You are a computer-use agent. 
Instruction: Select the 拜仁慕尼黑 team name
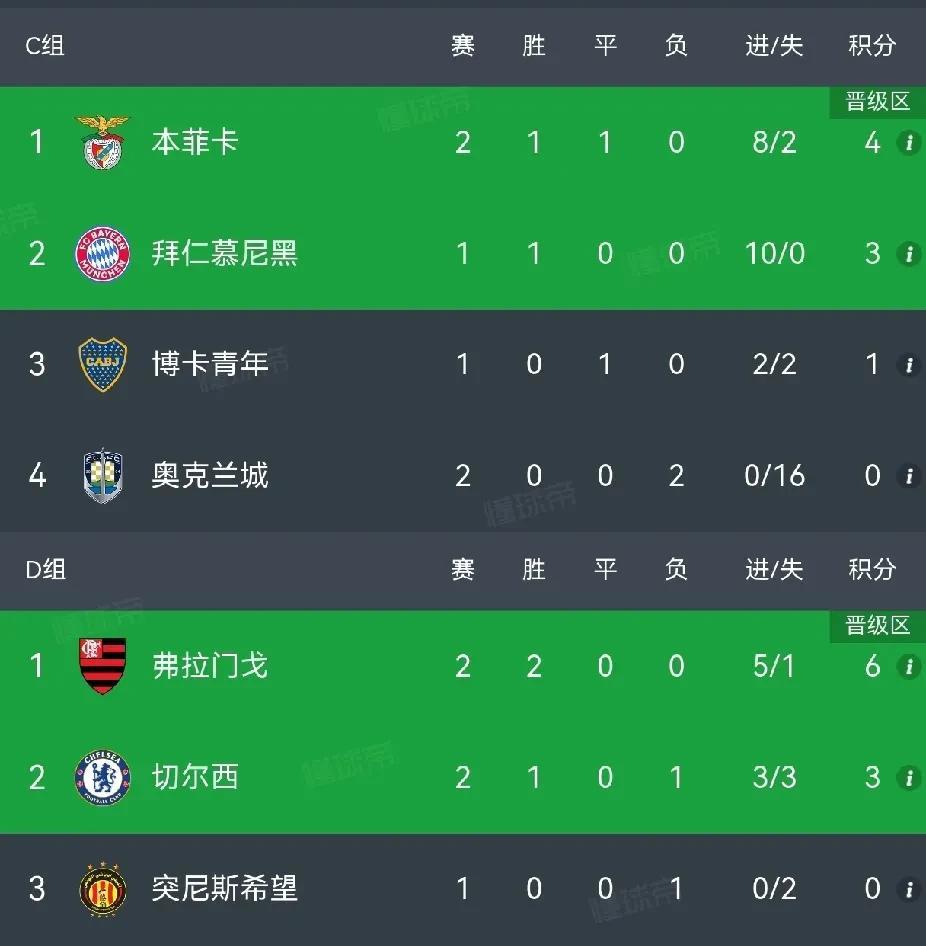tap(224, 253)
